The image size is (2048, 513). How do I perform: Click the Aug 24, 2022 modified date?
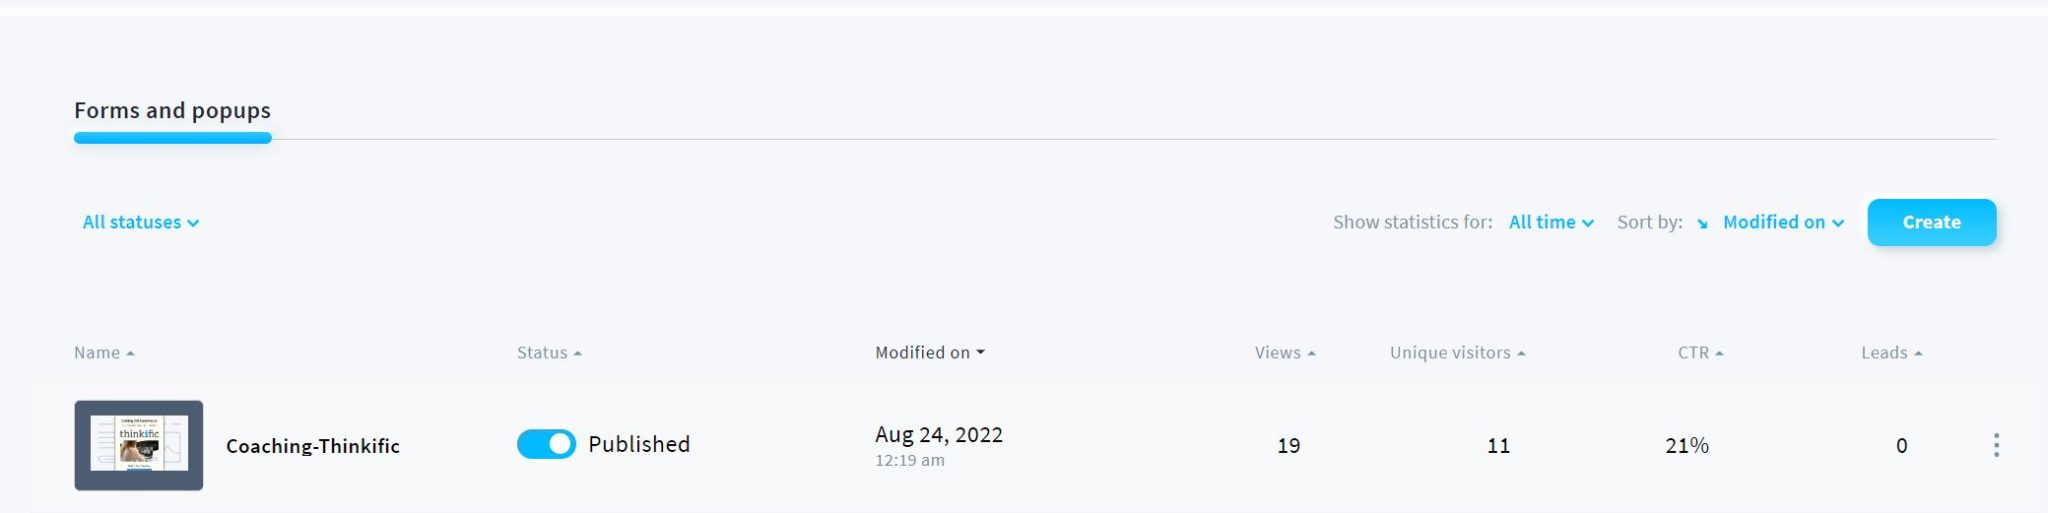(938, 435)
